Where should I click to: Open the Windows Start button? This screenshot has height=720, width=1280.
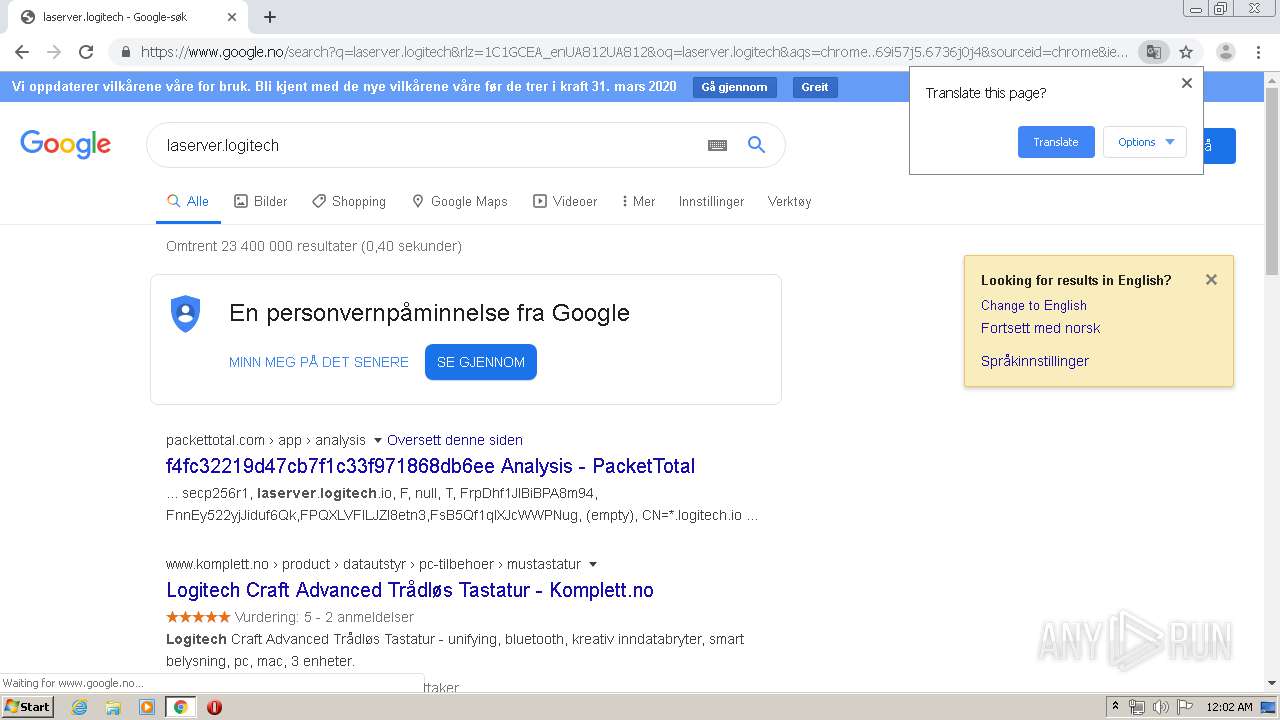(x=27, y=707)
